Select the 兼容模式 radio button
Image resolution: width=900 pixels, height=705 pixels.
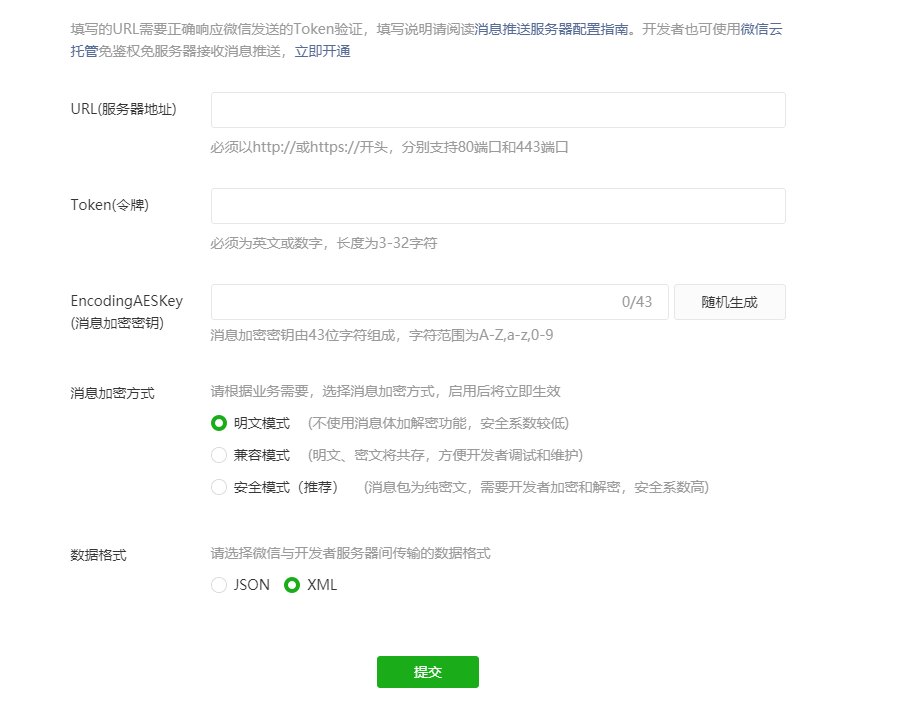(x=219, y=455)
